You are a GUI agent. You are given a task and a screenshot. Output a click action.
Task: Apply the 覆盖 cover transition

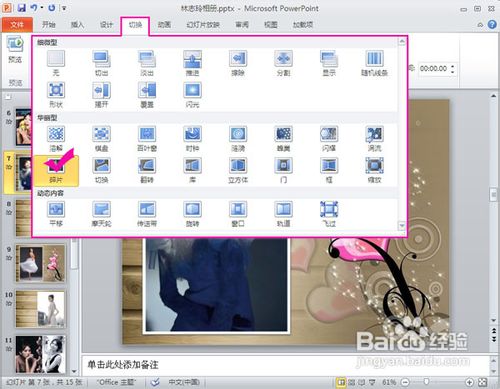[x=147, y=95]
